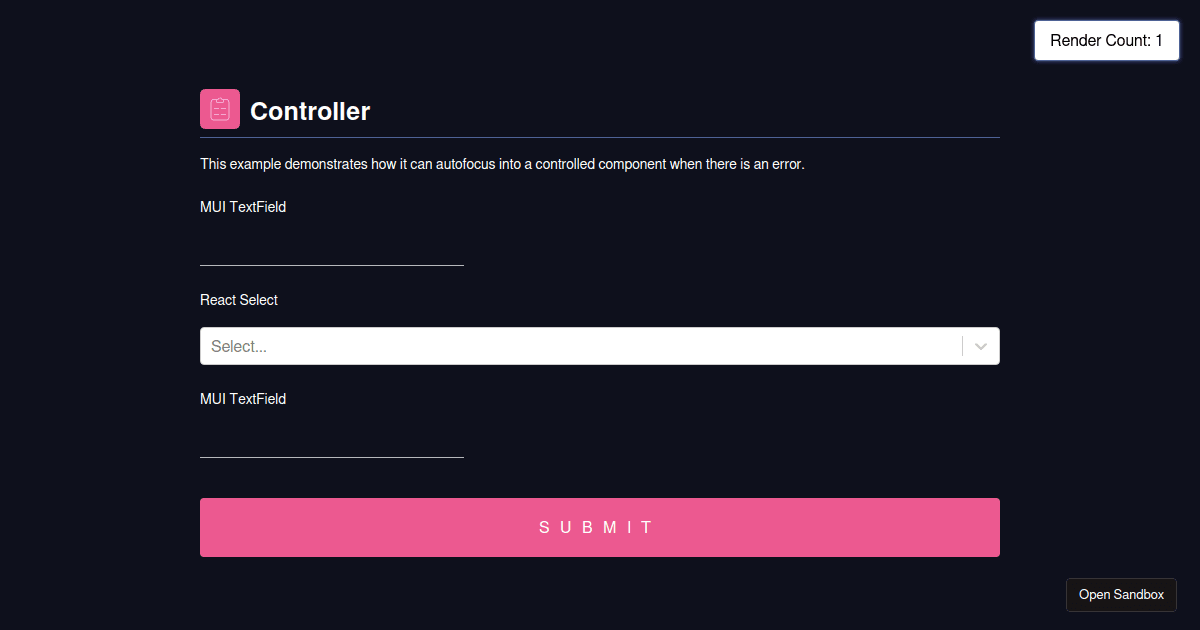Click the word "Sandbox" in the corner button
The image size is (1200, 630).
(x=1139, y=595)
